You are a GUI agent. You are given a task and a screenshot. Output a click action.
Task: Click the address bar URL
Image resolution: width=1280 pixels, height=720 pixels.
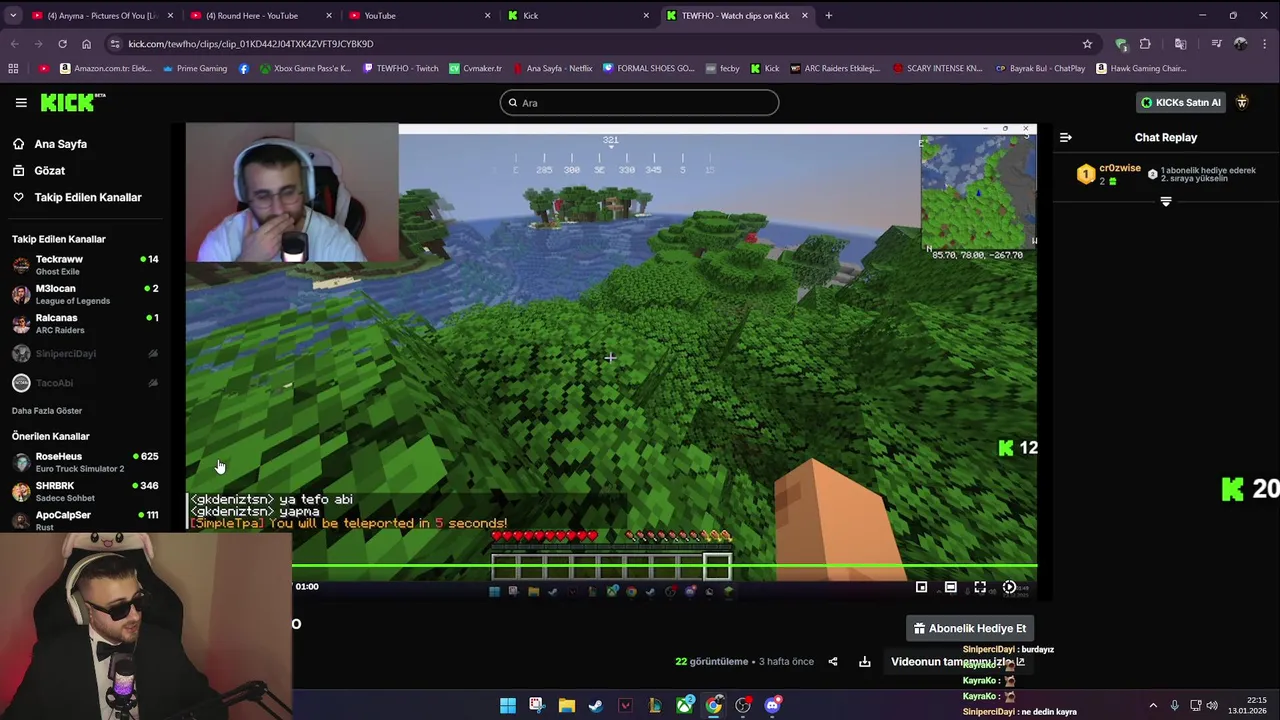[251, 44]
